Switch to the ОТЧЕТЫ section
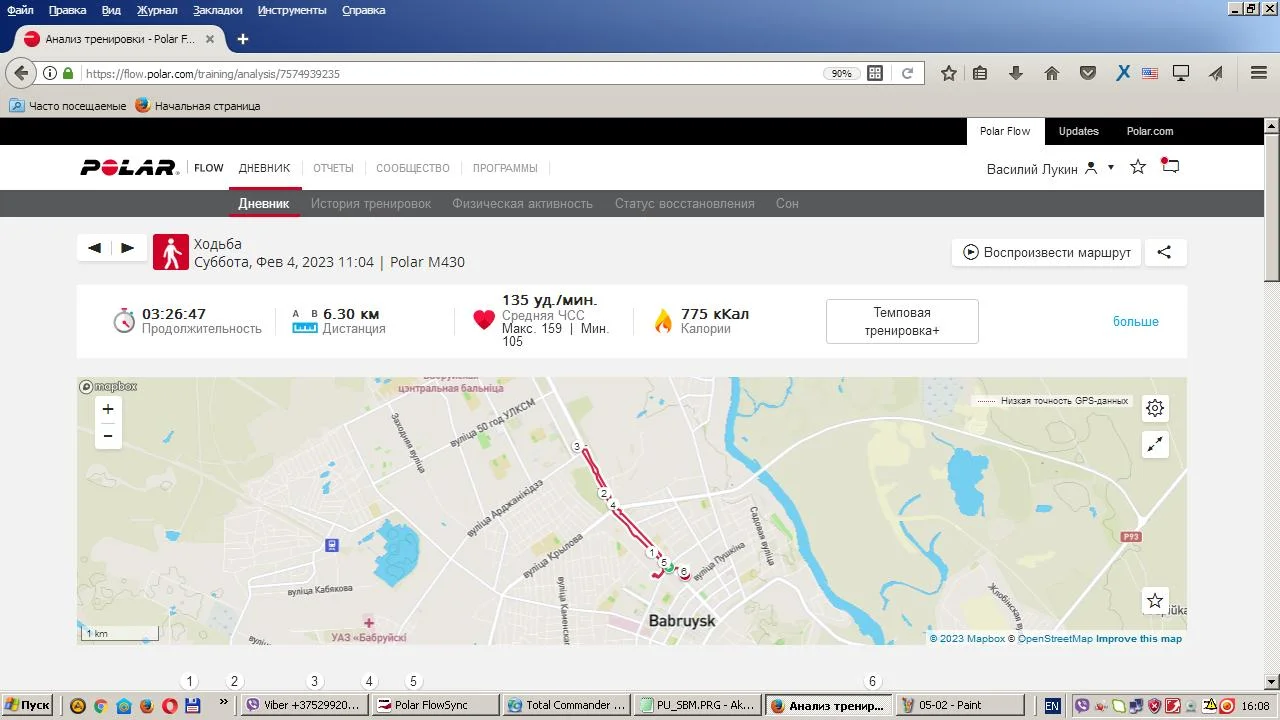Image resolution: width=1280 pixels, height=720 pixels. (333, 168)
